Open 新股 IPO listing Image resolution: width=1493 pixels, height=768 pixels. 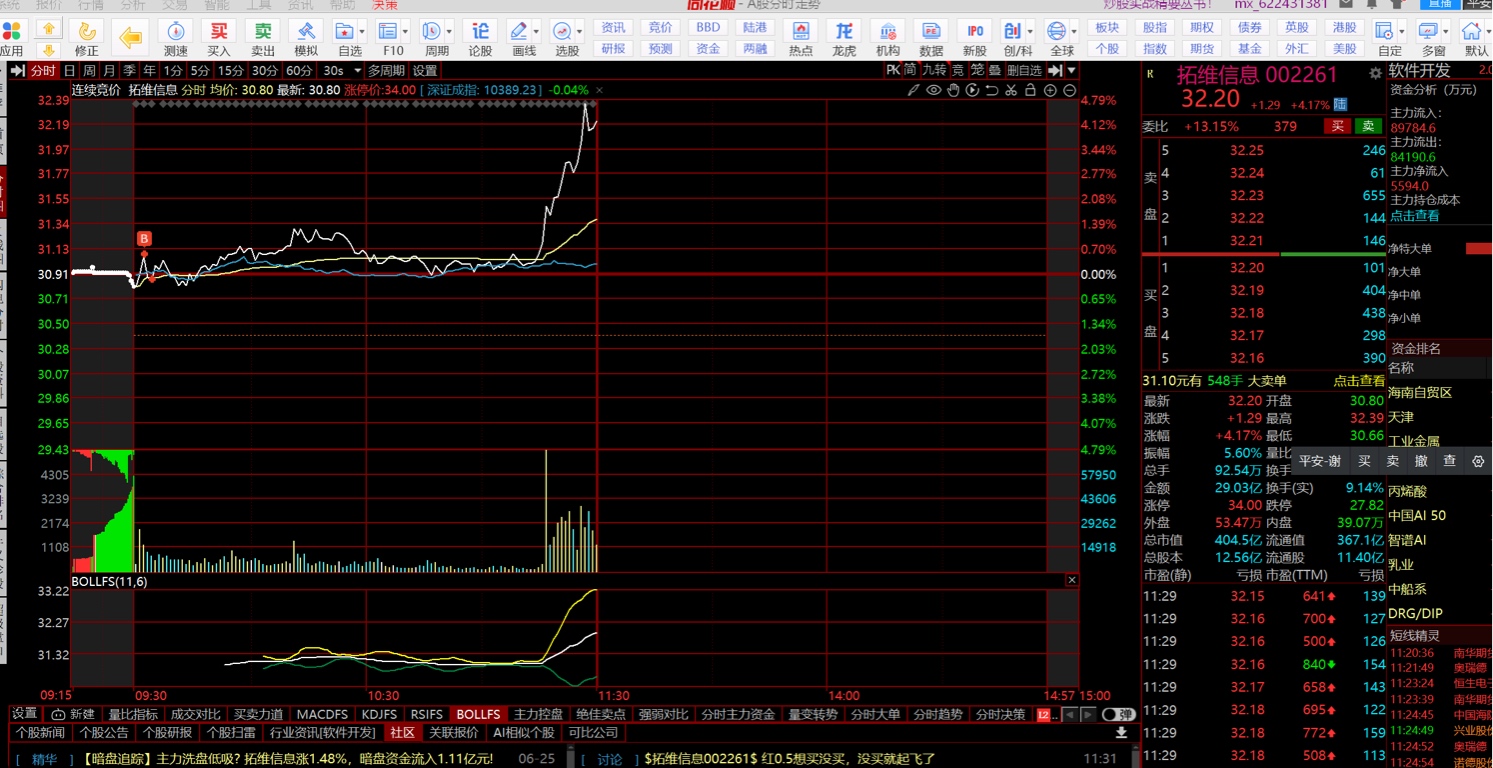tap(975, 37)
